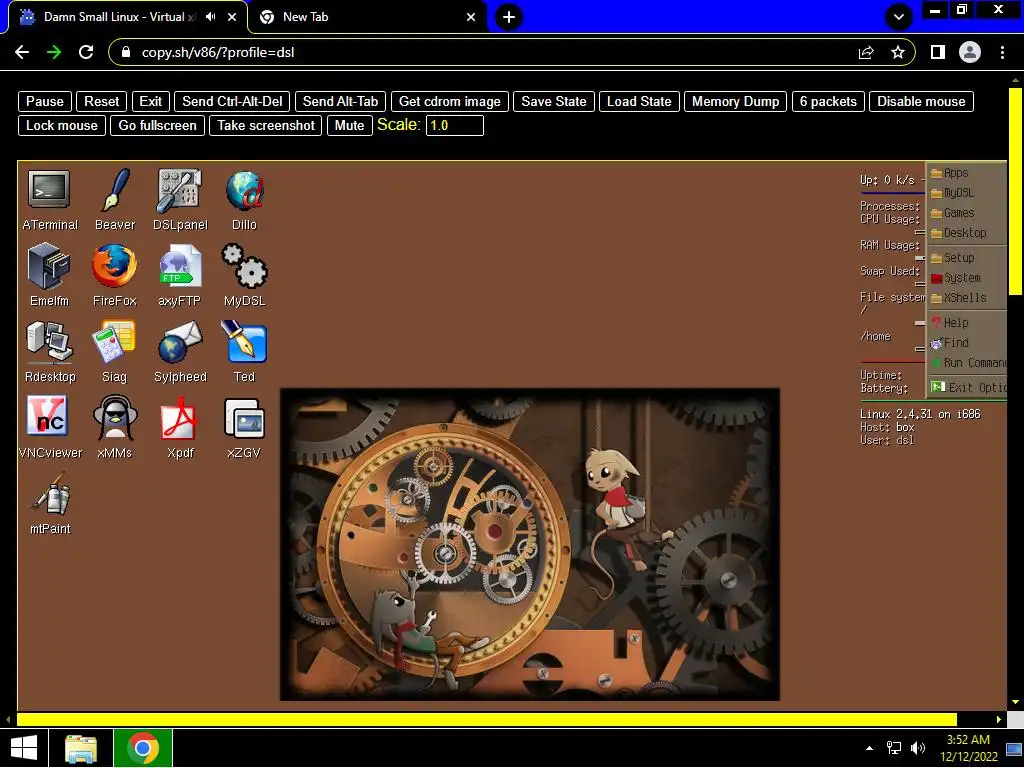Switch to the New Tab tab
This screenshot has height=768, width=1024.
point(366,17)
